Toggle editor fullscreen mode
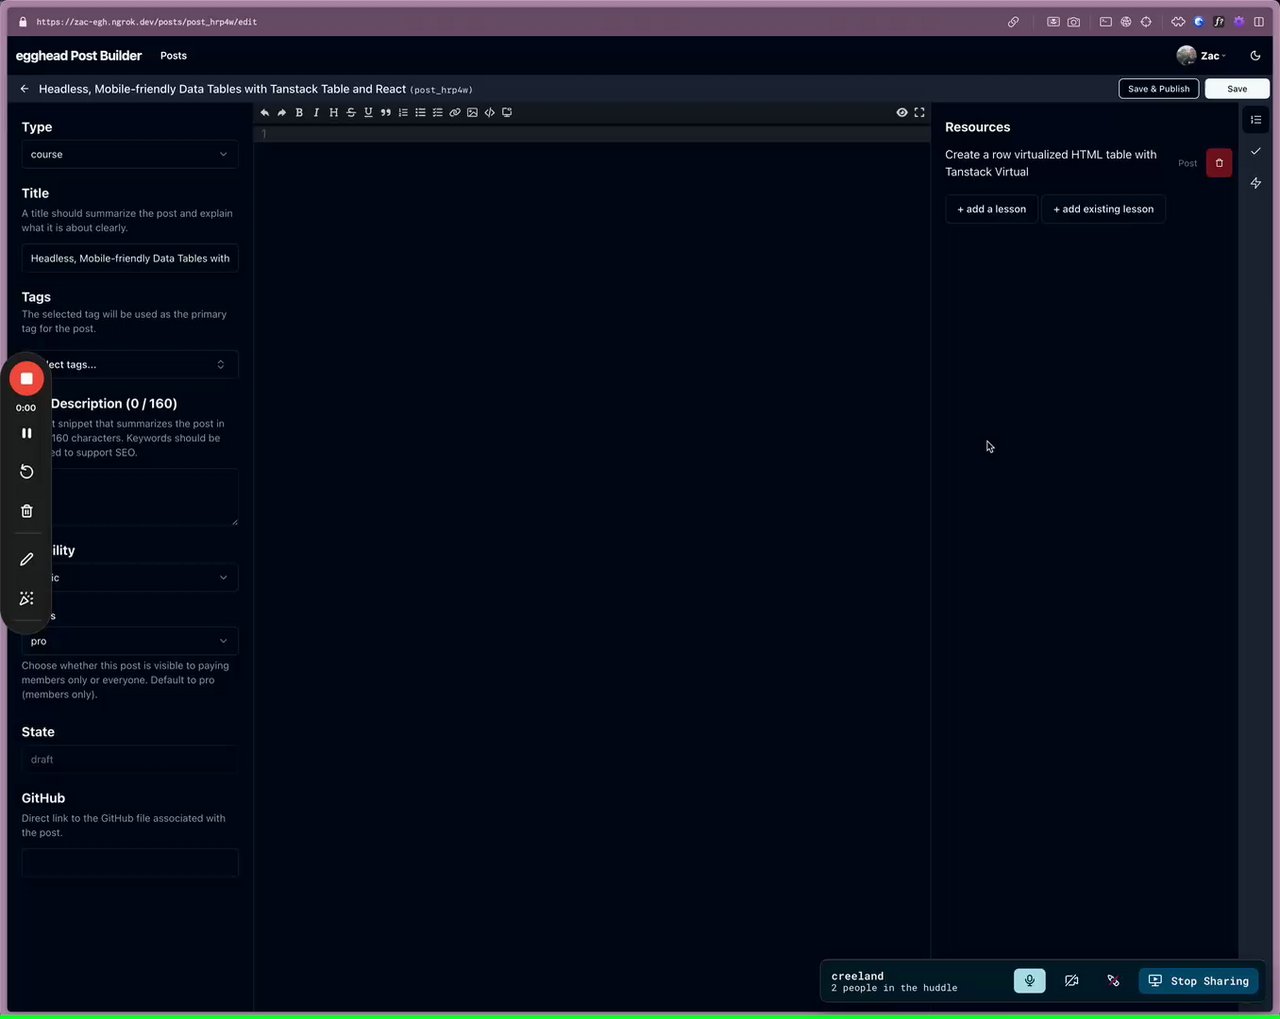This screenshot has height=1019, width=1280. (x=919, y=113)
